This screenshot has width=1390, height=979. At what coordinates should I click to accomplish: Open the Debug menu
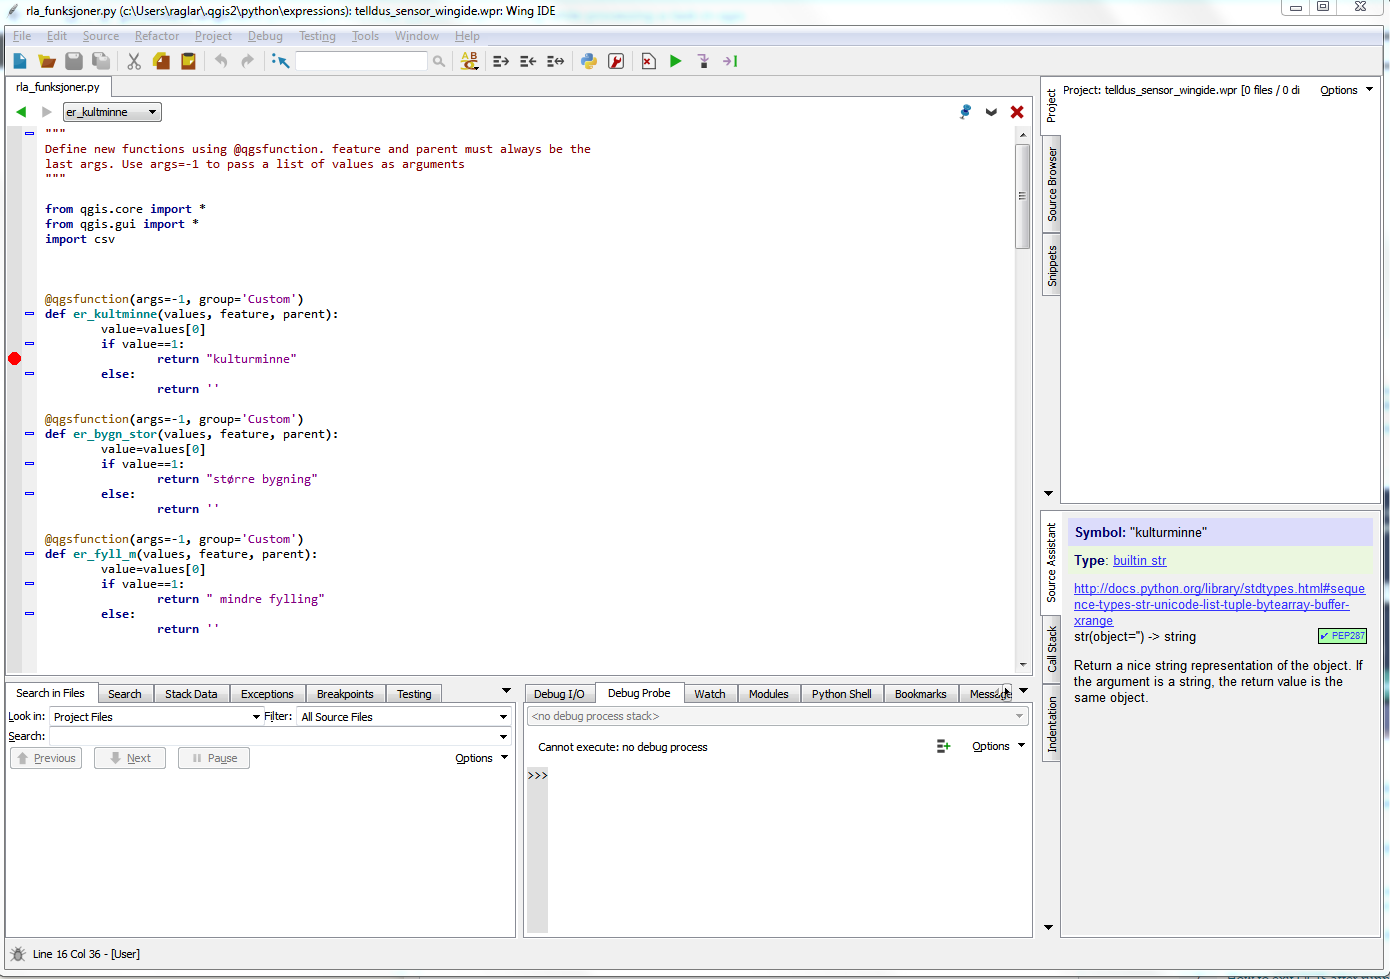[x=265, y=36]
